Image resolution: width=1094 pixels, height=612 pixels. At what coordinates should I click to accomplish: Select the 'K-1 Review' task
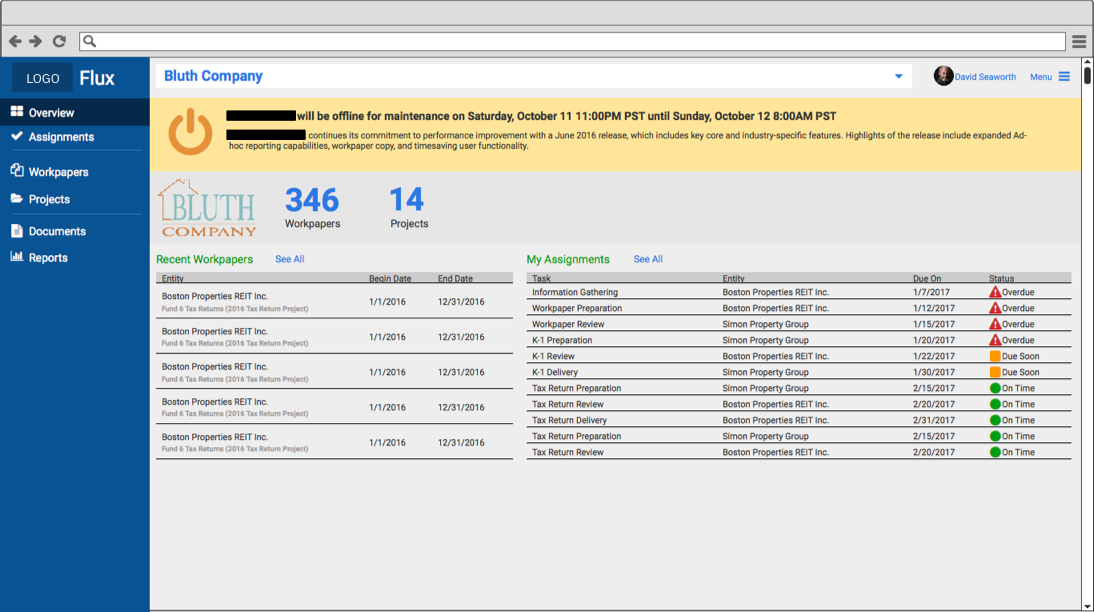(x=553, y=357)
